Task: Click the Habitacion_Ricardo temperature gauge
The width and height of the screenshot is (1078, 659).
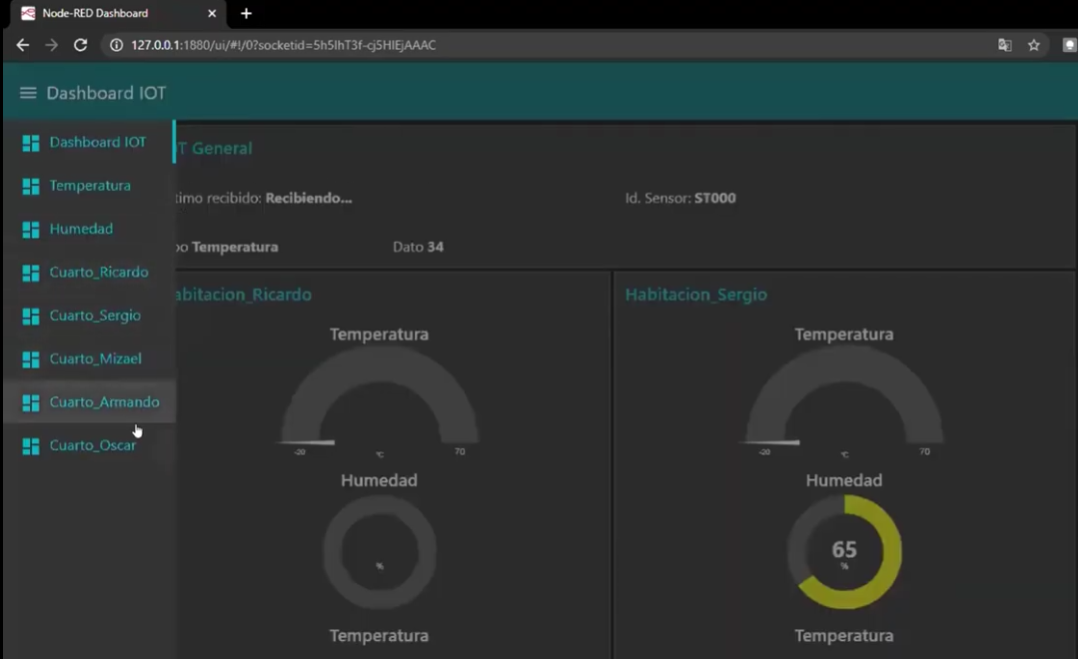Action: [x=380, y=396]
